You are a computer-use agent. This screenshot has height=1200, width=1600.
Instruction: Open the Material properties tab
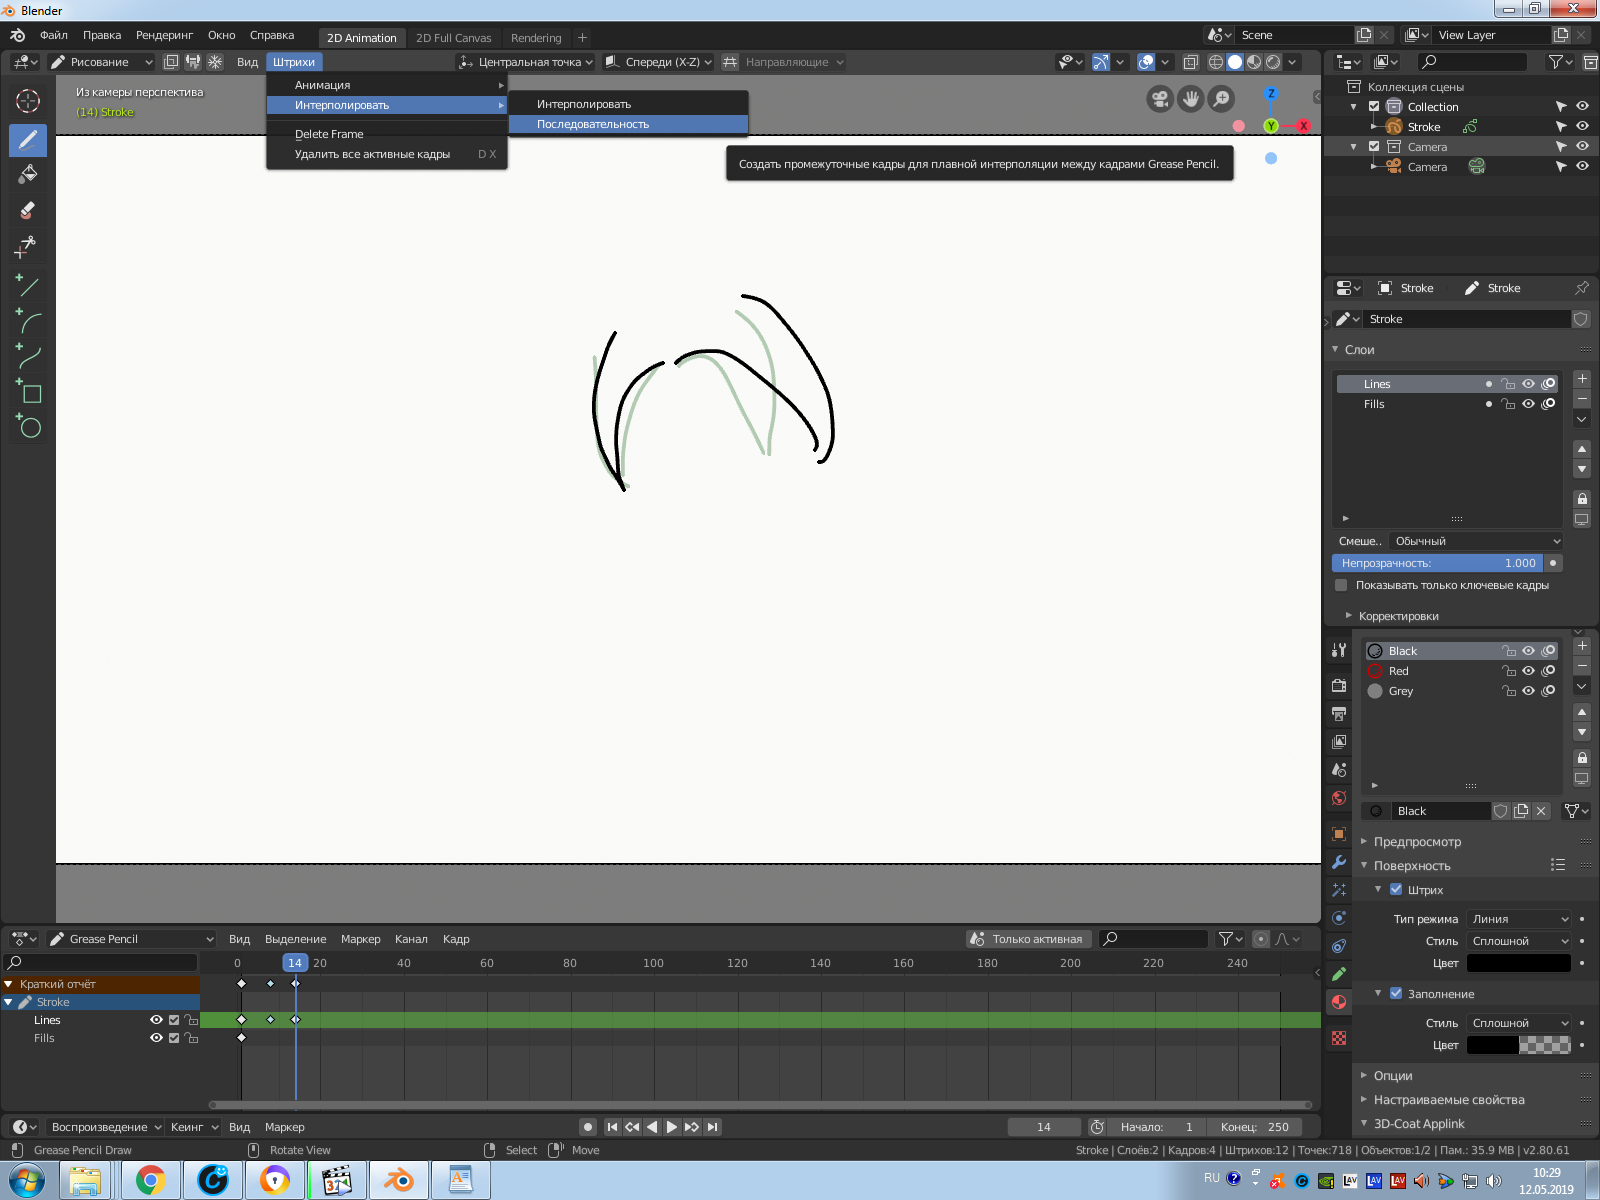1339,1002
